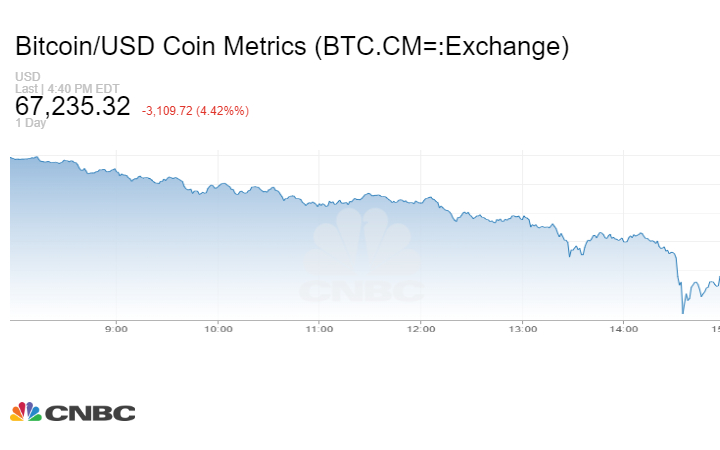Click the 14:00 time axis label
The width and height of the screenshot is (720, 450).
point(623,328)
